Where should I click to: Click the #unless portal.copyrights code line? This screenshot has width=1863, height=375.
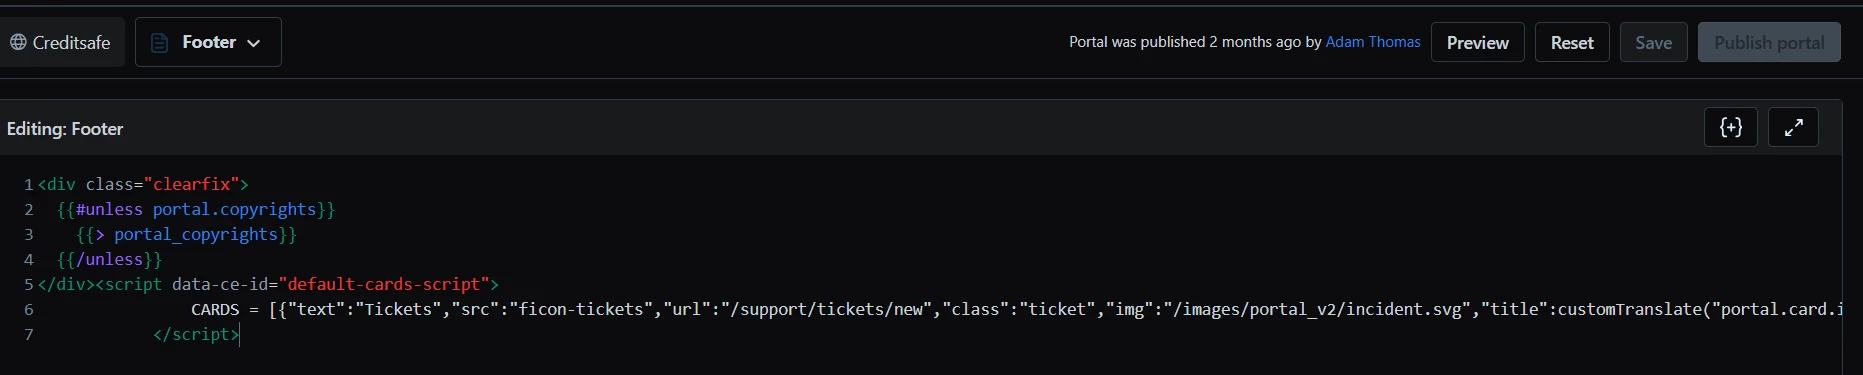(196, 209)
